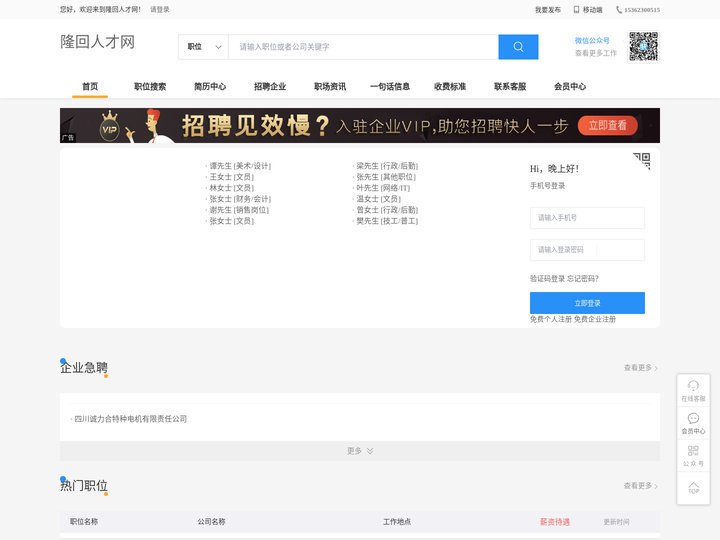Open resume of 温女士 [文员]
The height and width of the screenshot is (540, 720).
point(378,199)
